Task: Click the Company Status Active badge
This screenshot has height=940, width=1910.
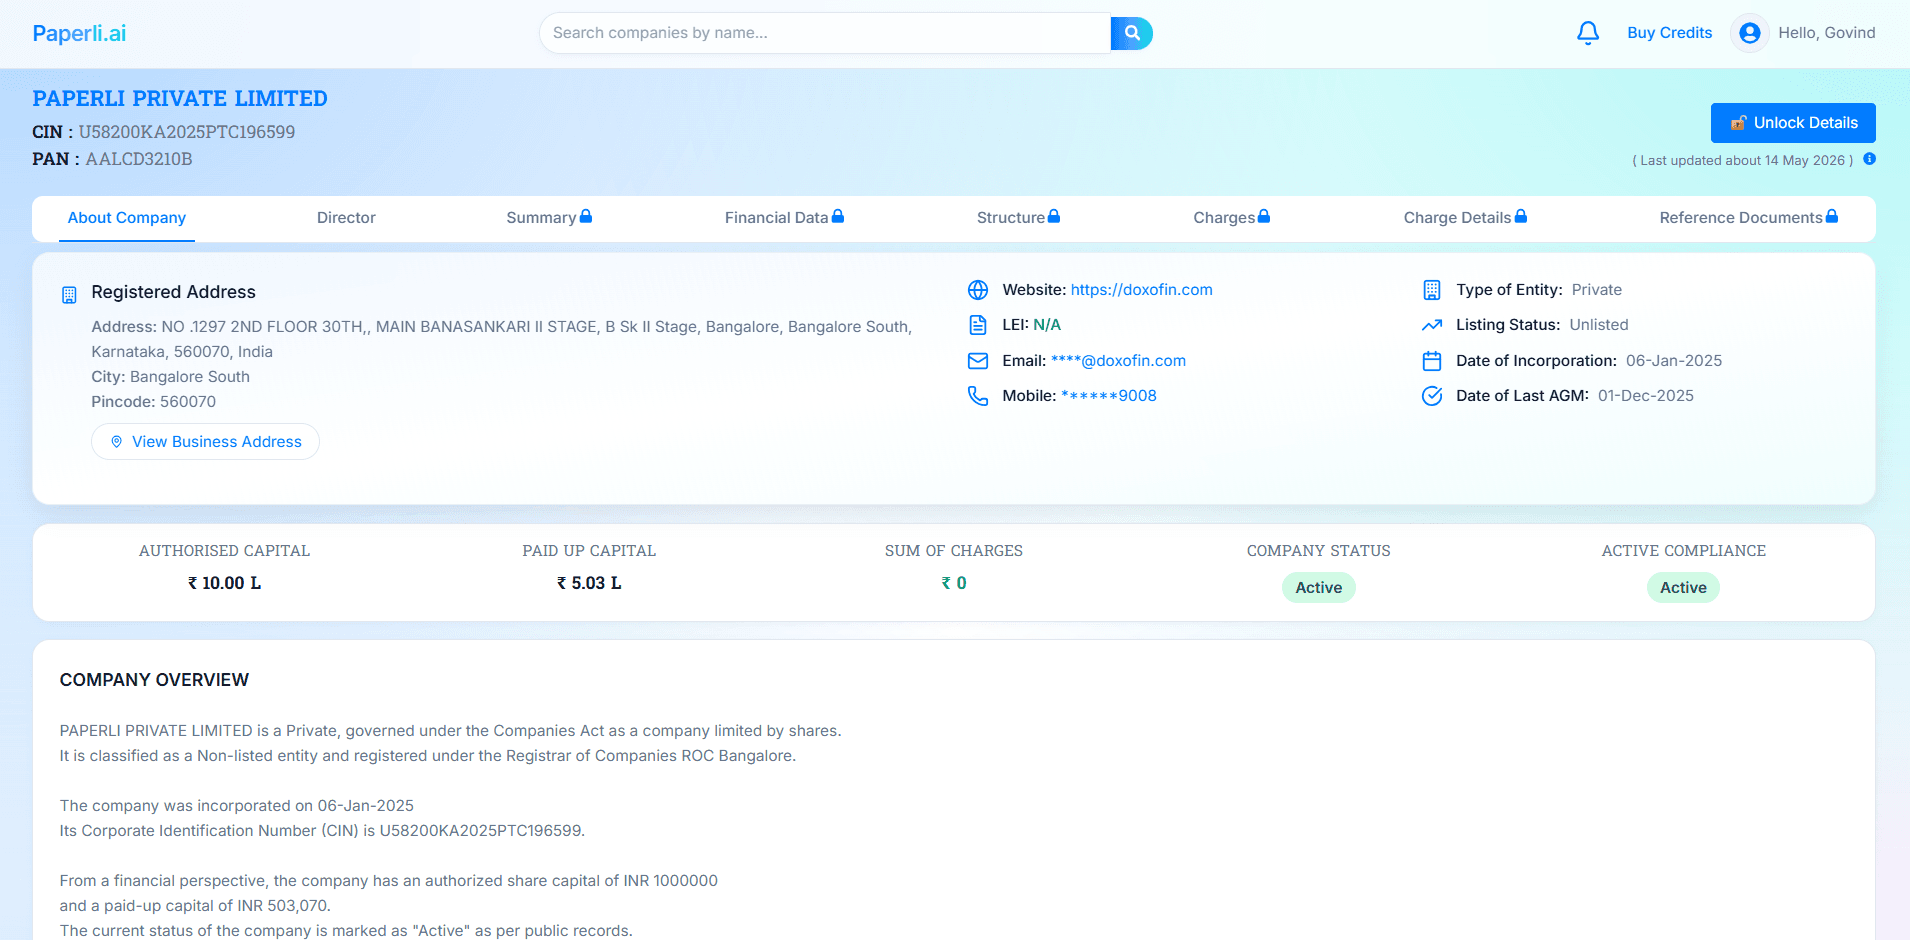Action: 1318,588
